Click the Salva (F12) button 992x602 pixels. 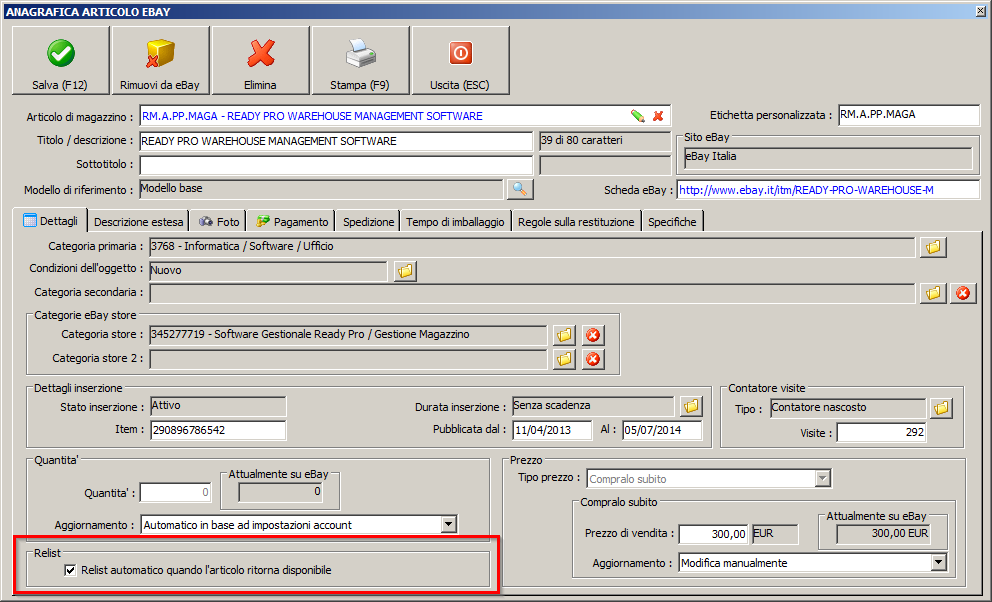61,61
